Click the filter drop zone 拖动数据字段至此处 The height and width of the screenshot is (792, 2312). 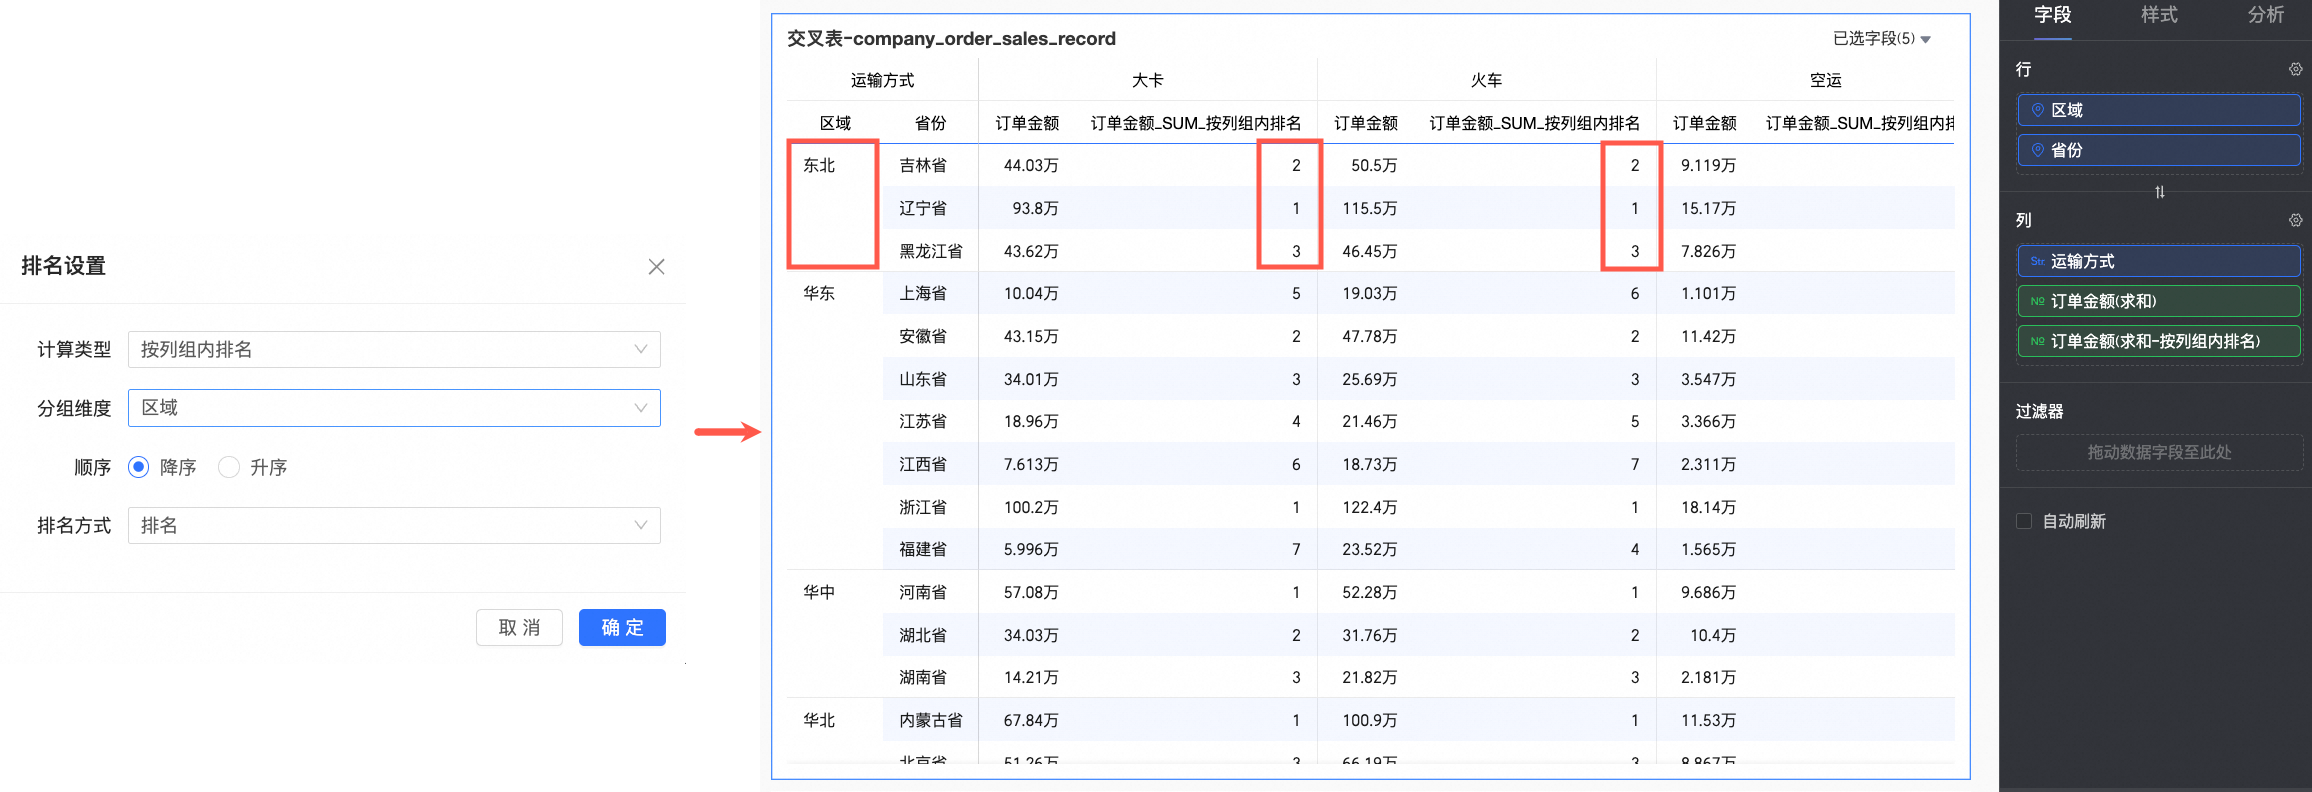click(x=2159, y=452)
